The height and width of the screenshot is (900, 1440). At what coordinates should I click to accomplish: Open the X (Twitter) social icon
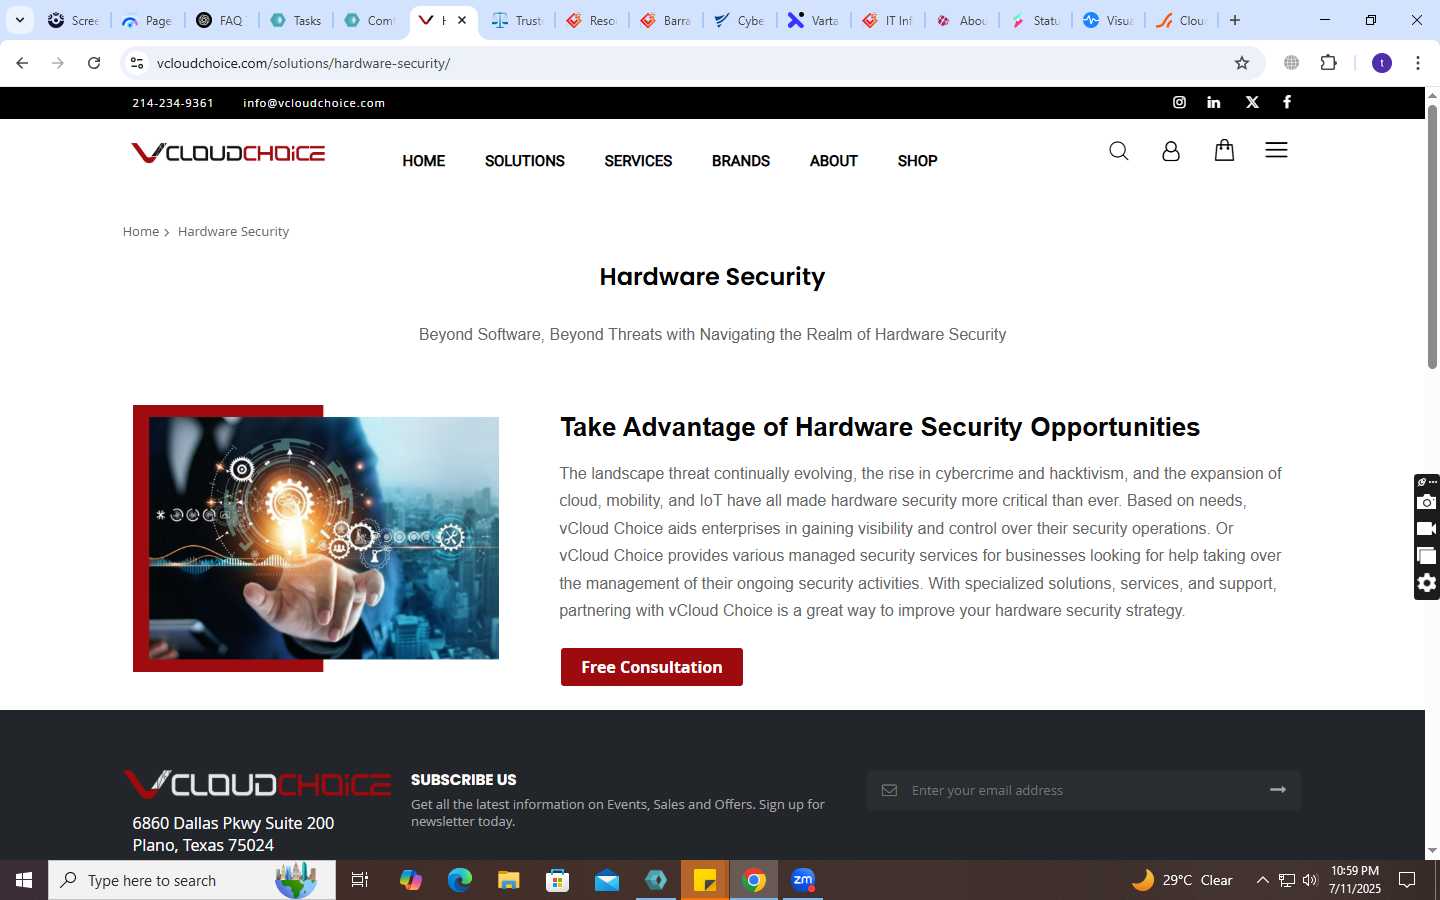point(1252,102)
